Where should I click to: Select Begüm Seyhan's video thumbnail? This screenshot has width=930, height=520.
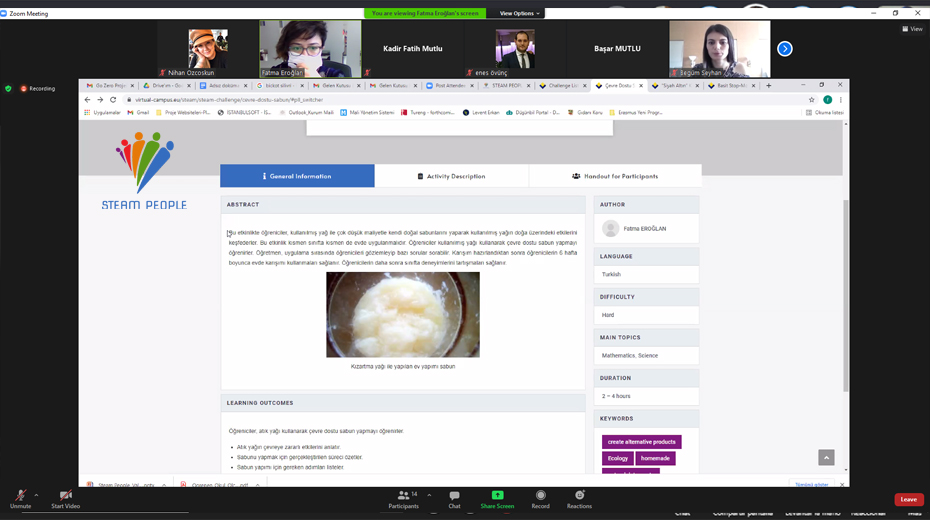719,49
